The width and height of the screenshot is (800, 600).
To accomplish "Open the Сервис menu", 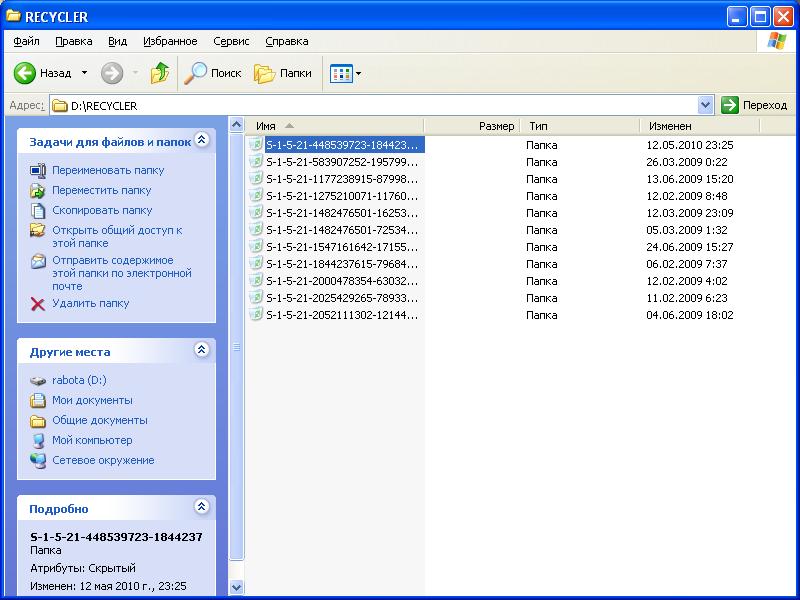I will [x=231, y=42].
